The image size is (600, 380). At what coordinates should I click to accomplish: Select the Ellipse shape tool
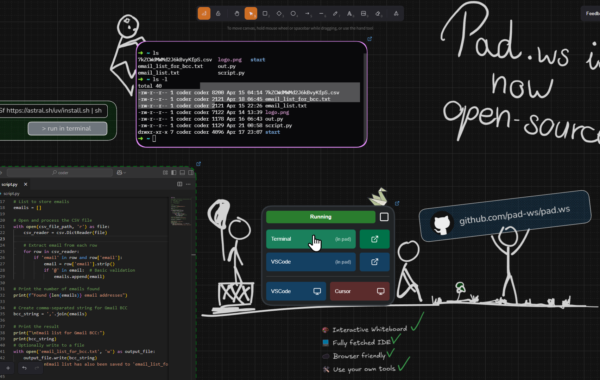pos(293,14)
